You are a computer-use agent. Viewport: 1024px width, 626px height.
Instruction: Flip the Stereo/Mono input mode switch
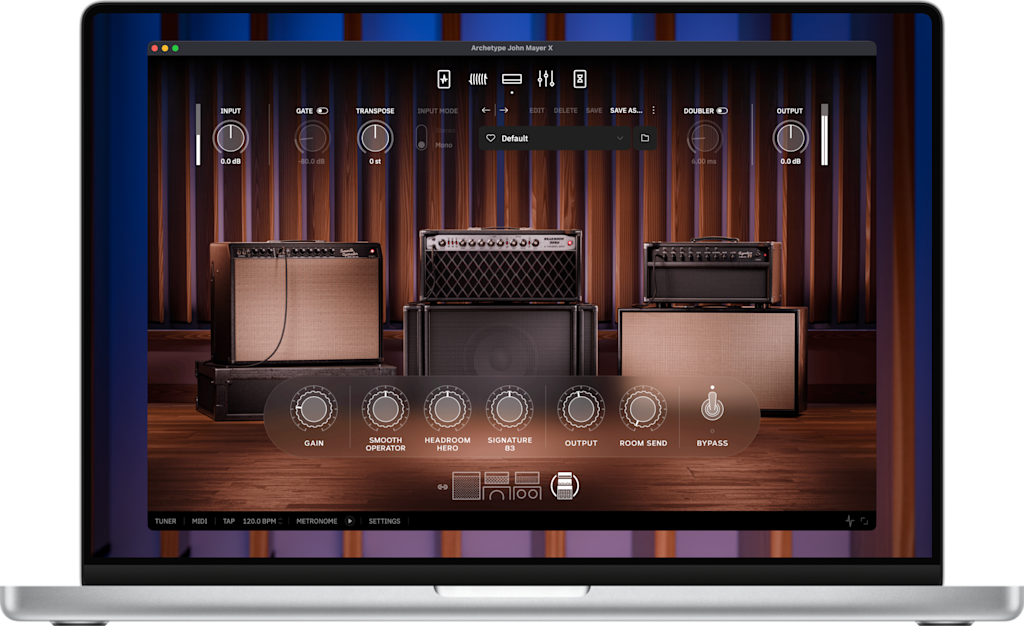422,138
